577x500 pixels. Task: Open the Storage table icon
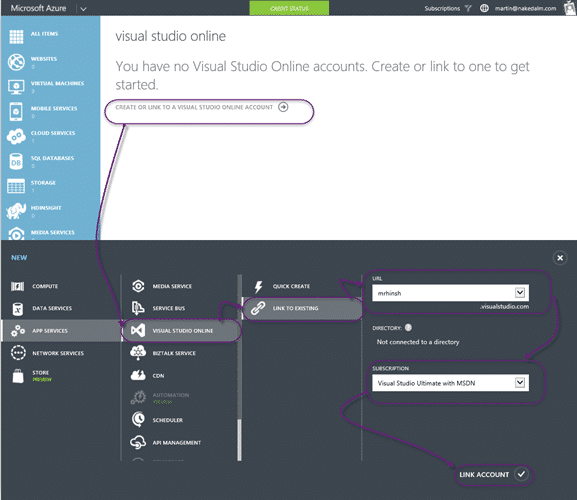coord(16,186)
